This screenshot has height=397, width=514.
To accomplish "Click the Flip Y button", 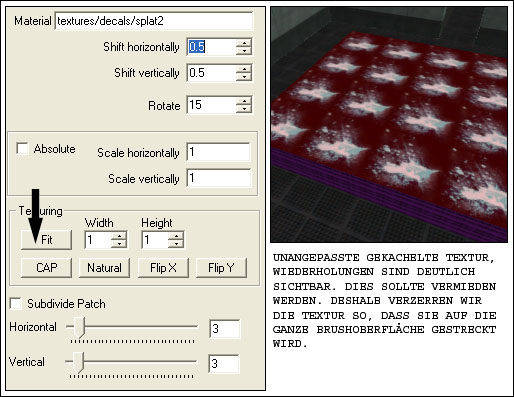I will click(221, 268).
